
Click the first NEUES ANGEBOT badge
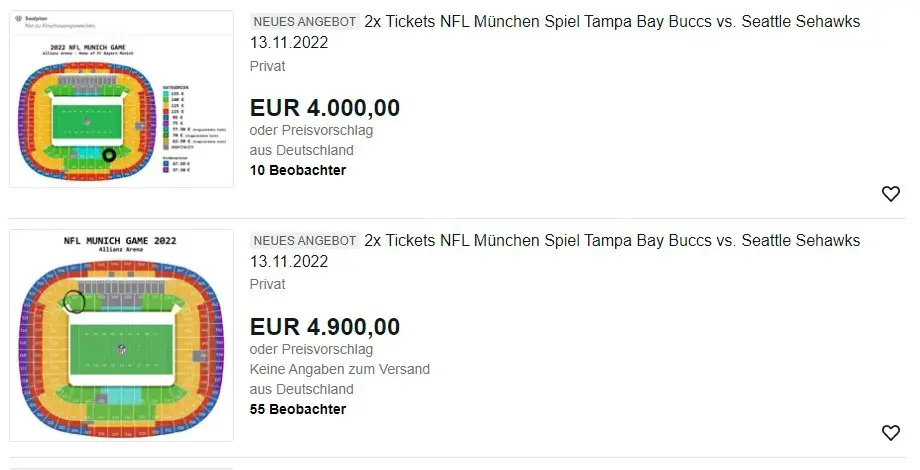click(x=304, y=22)
